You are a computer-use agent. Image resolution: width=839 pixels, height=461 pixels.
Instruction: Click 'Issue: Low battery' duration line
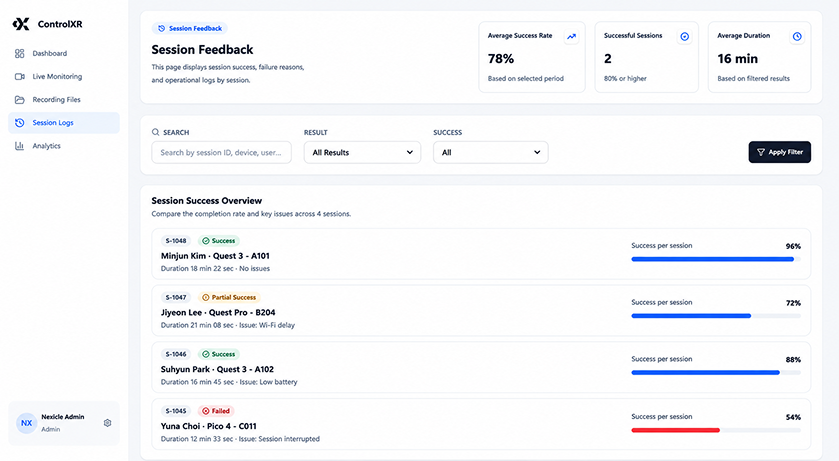click(x=229, y=382)
